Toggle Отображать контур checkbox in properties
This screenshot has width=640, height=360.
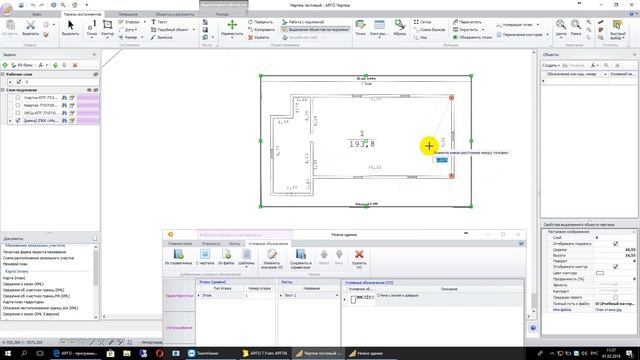[616, 267]
